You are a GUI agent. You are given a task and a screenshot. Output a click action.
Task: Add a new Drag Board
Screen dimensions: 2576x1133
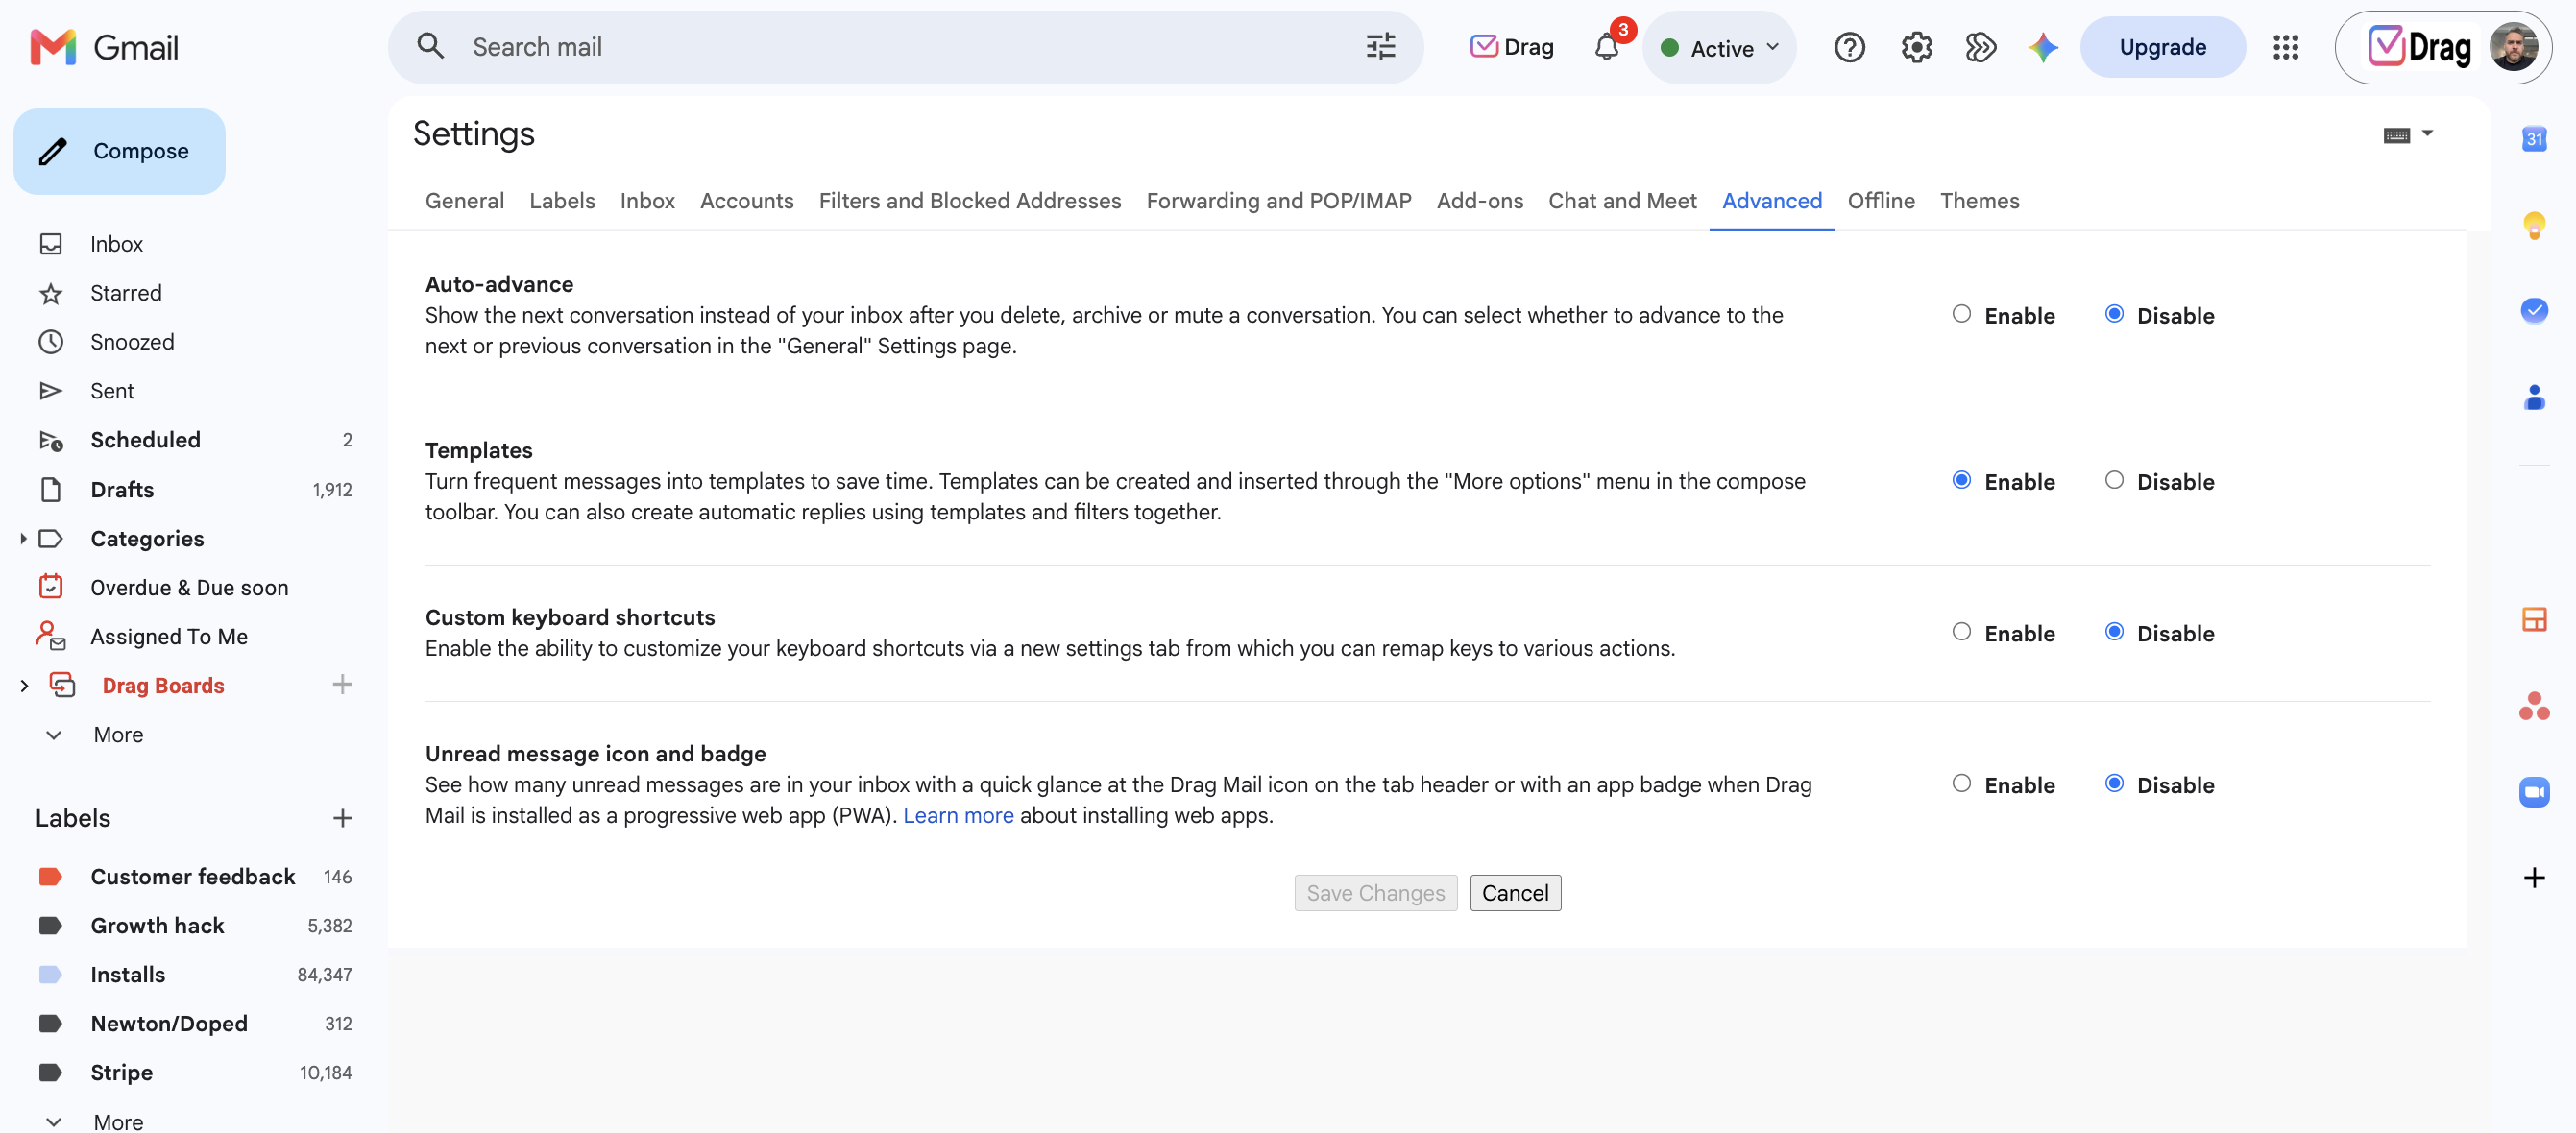(342, 684)
